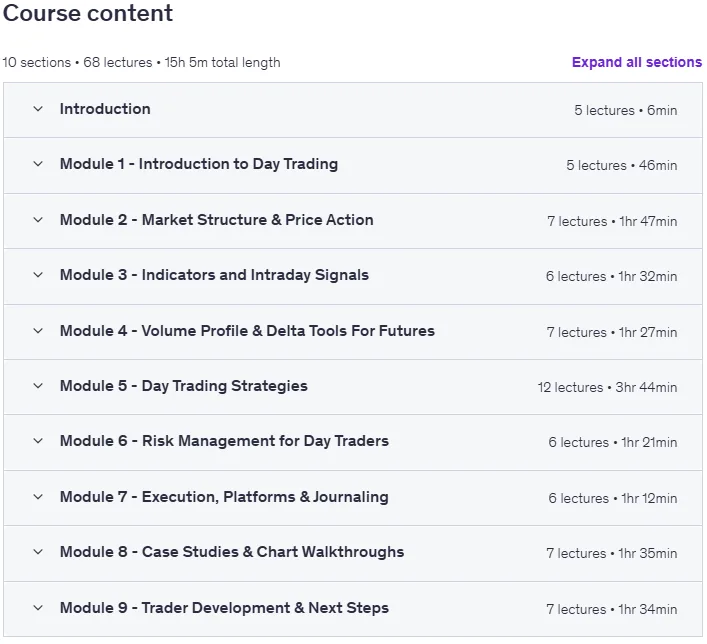This screenshot has width=707, height=644.
Task: Open Module 4 Volume Profile chevron
Action: coord(38,331)
